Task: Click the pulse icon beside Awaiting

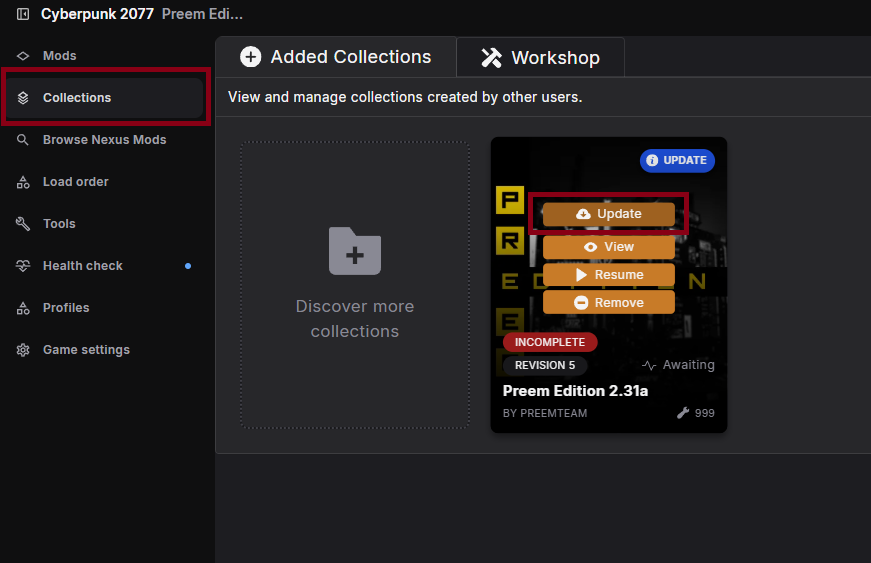Action: pos(649,365)
